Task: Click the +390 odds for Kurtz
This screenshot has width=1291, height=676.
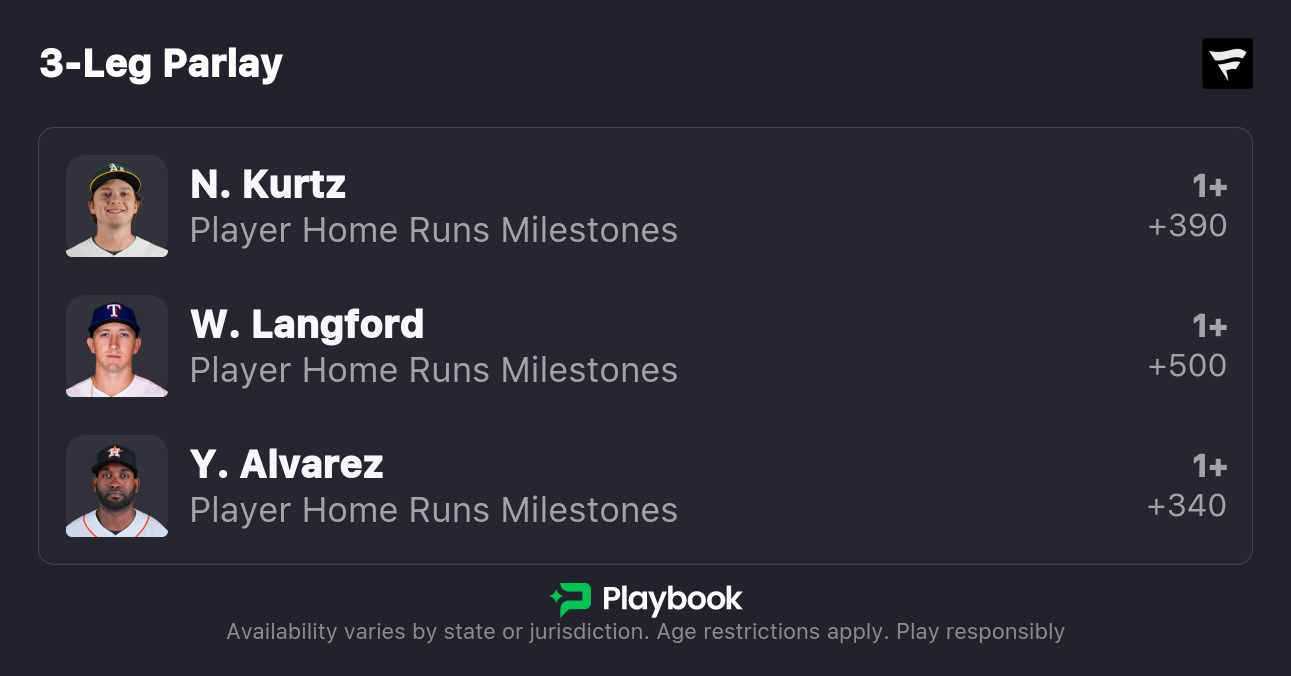Action: (1187, 226)
